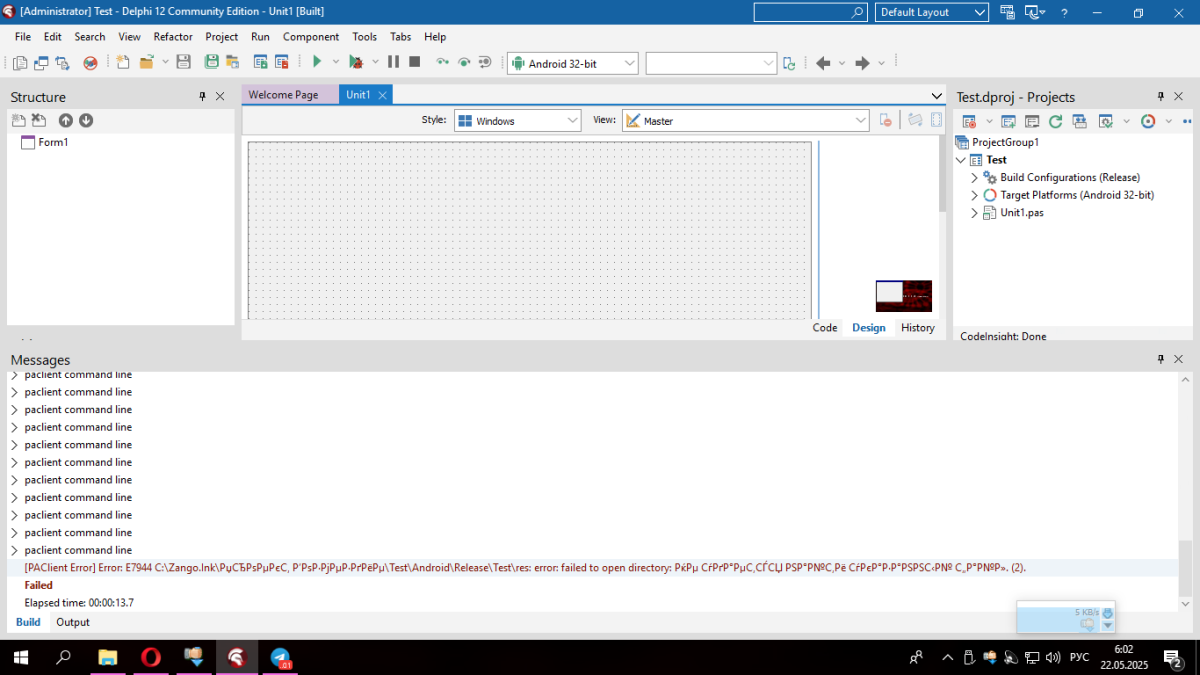This screenshot has width=1200, height=675.
Task: Open the Tools menu
Action: 365,36
